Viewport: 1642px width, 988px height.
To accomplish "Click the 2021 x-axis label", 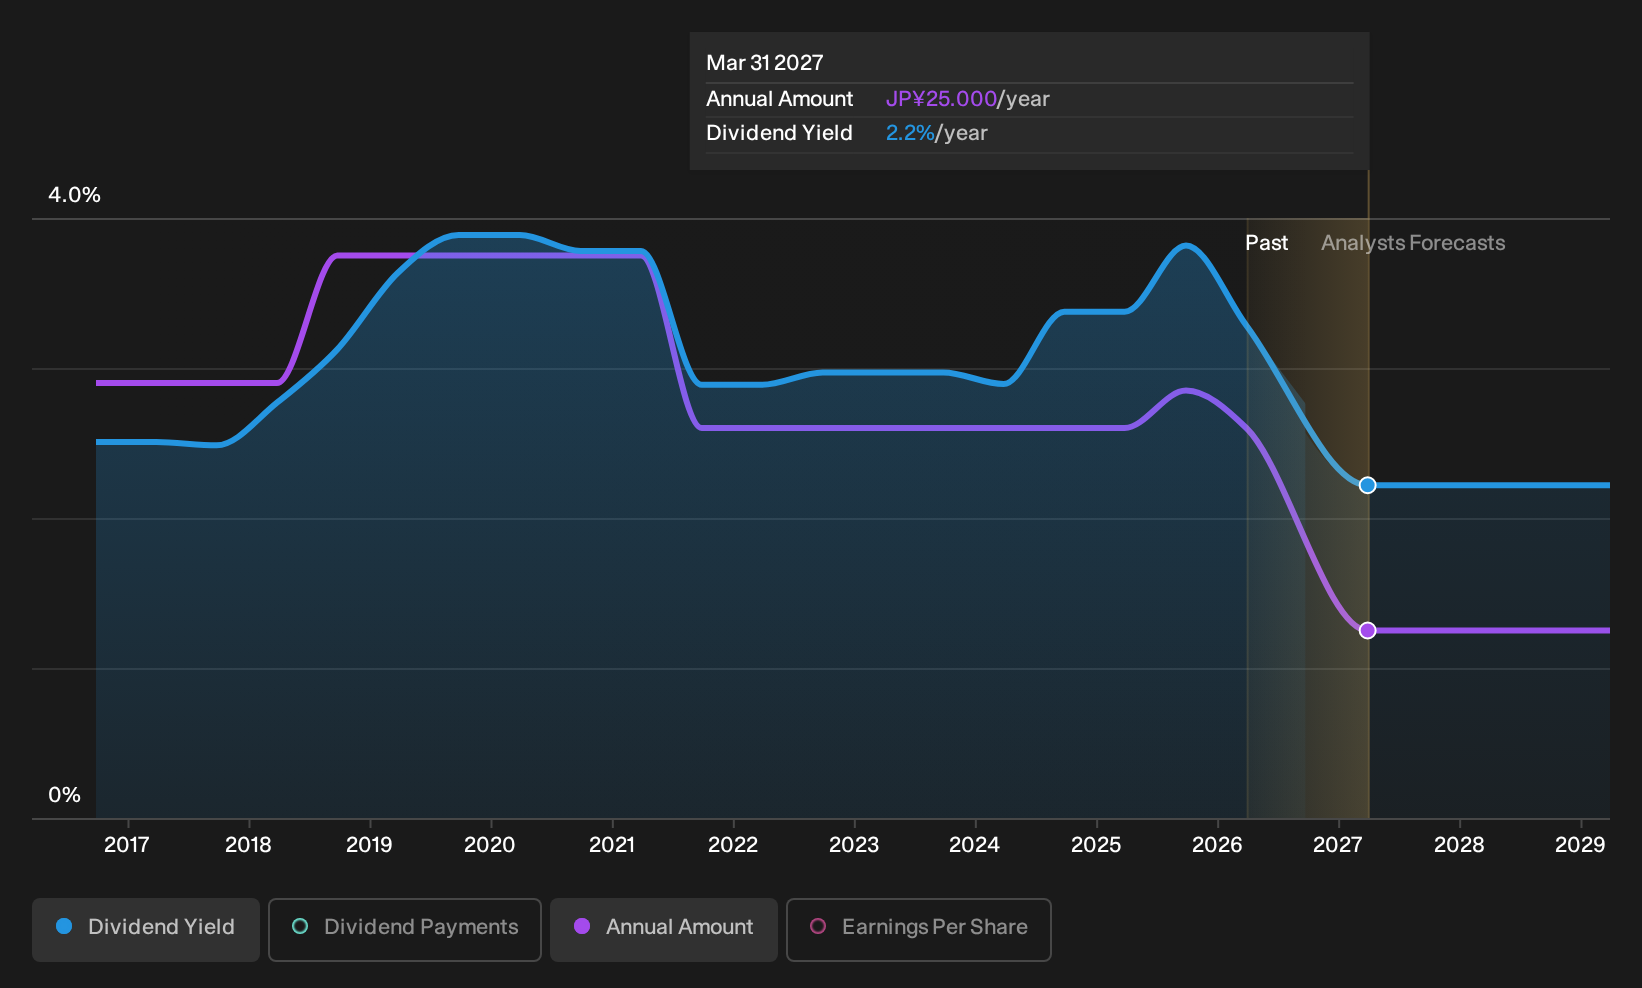I will (x=612, y=845).
